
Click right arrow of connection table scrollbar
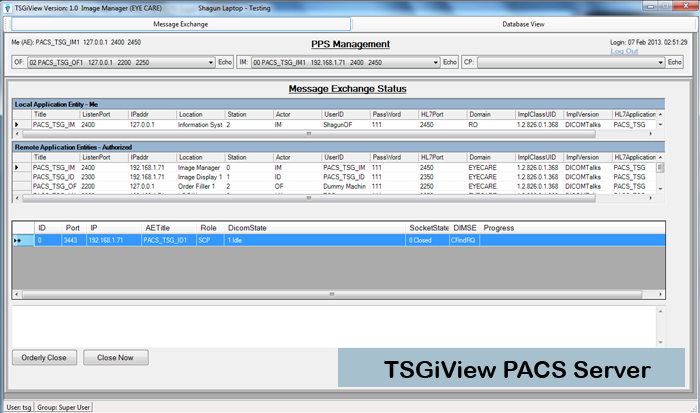pos(660,294)
